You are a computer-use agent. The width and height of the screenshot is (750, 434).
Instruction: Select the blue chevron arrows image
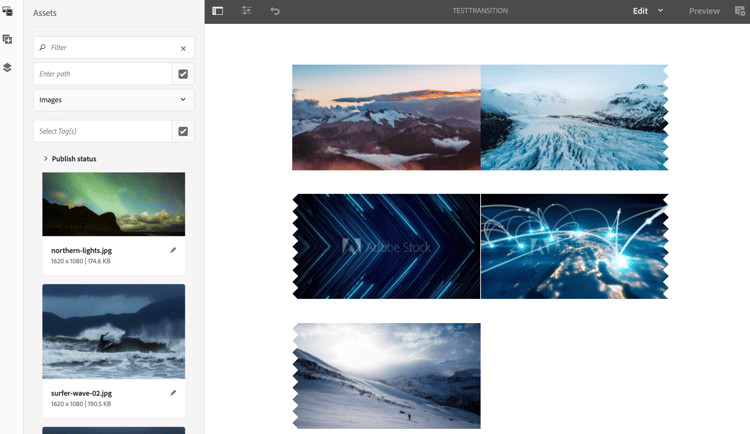coord(386,246)
